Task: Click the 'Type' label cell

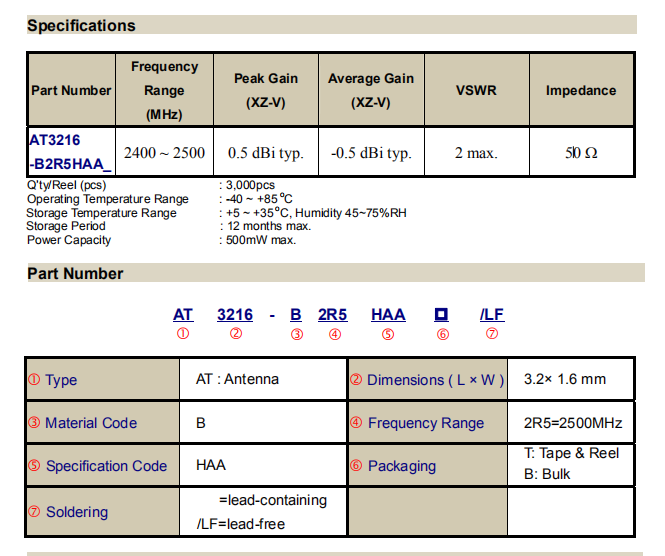Action: pos(103,380)
